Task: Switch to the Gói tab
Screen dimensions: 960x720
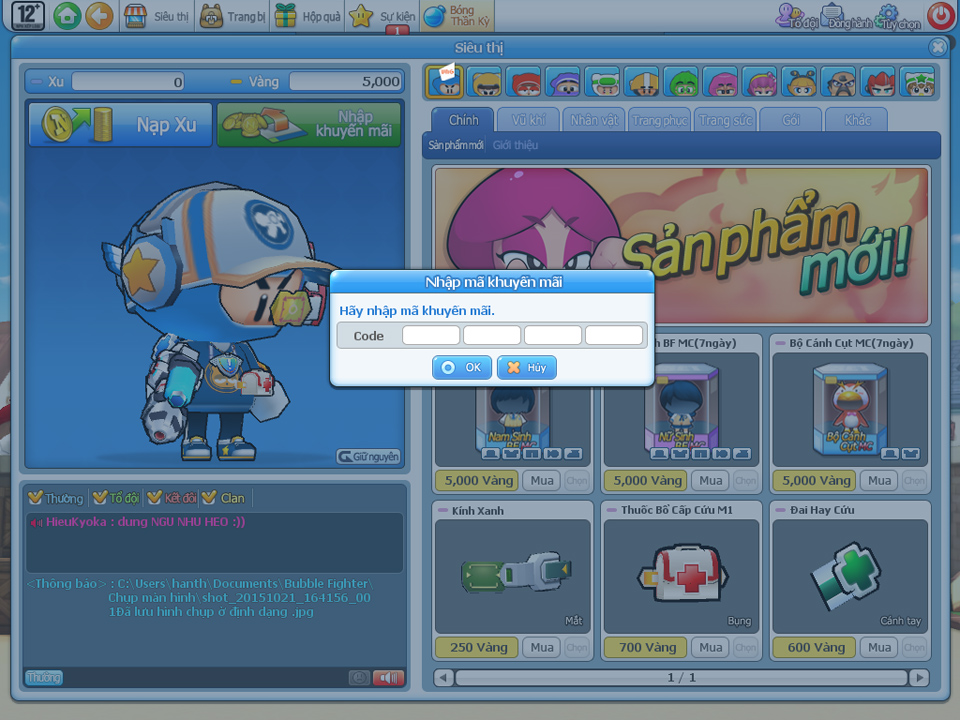Action: pos(791,120)
